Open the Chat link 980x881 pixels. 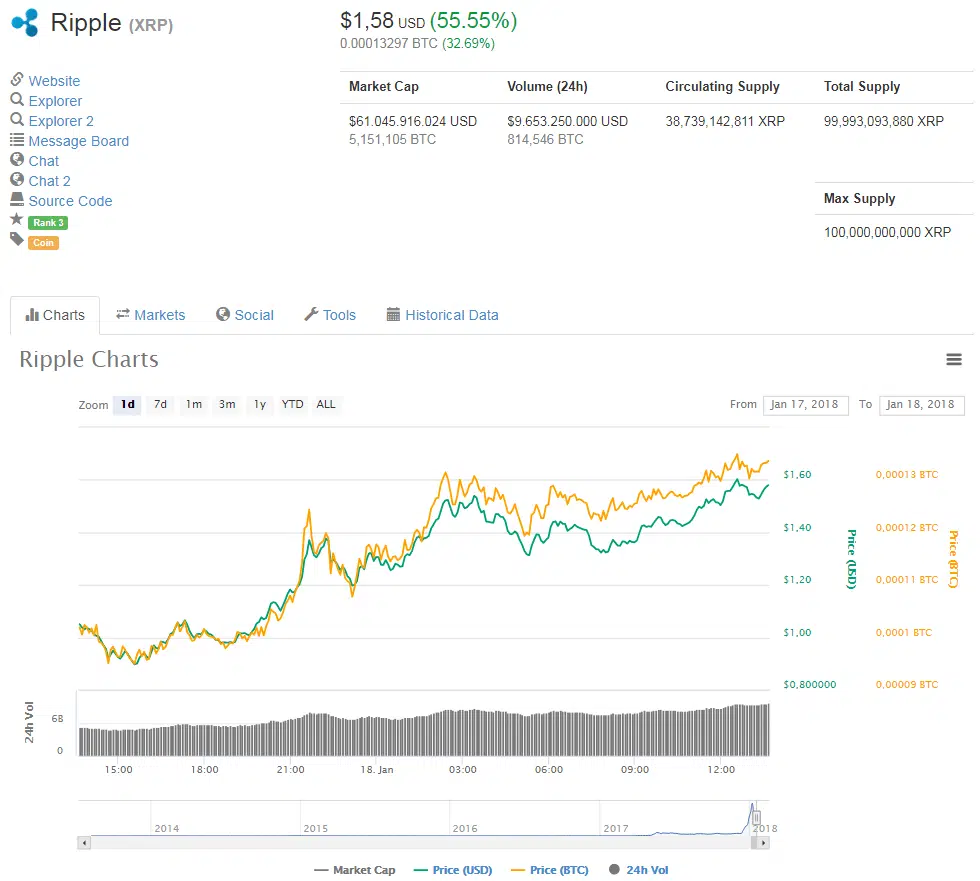click(44, 161)
